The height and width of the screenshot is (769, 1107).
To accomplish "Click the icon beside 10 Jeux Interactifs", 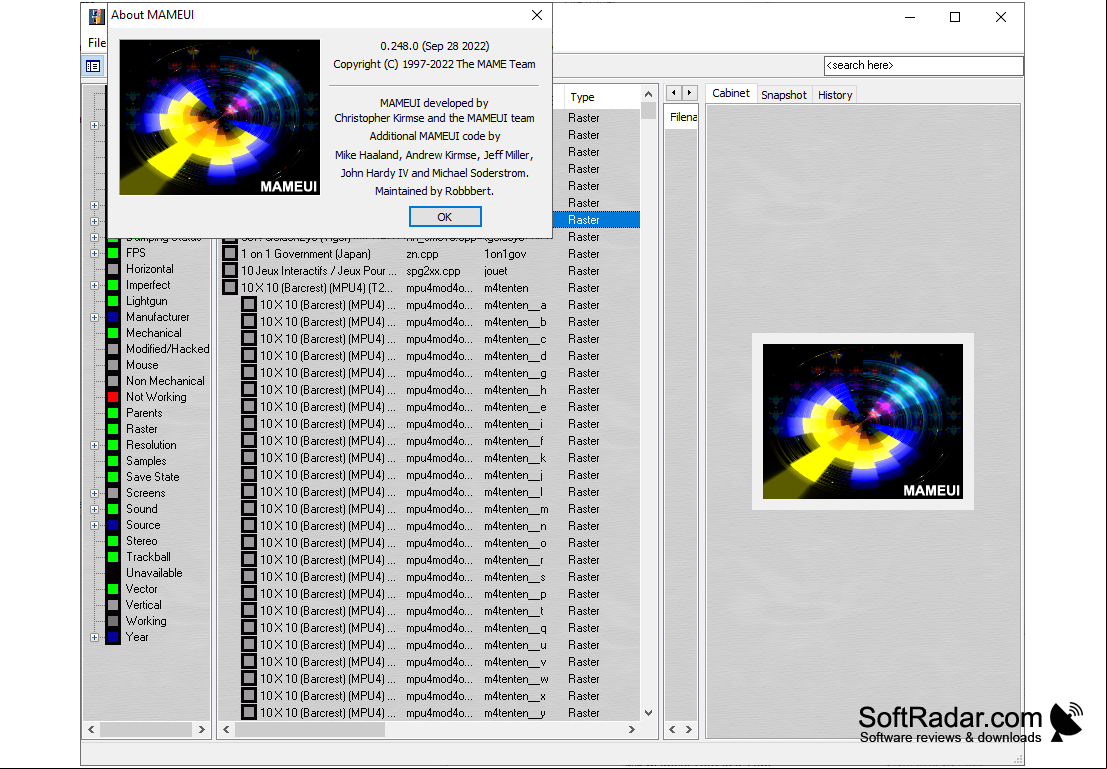I will point(229,270).
